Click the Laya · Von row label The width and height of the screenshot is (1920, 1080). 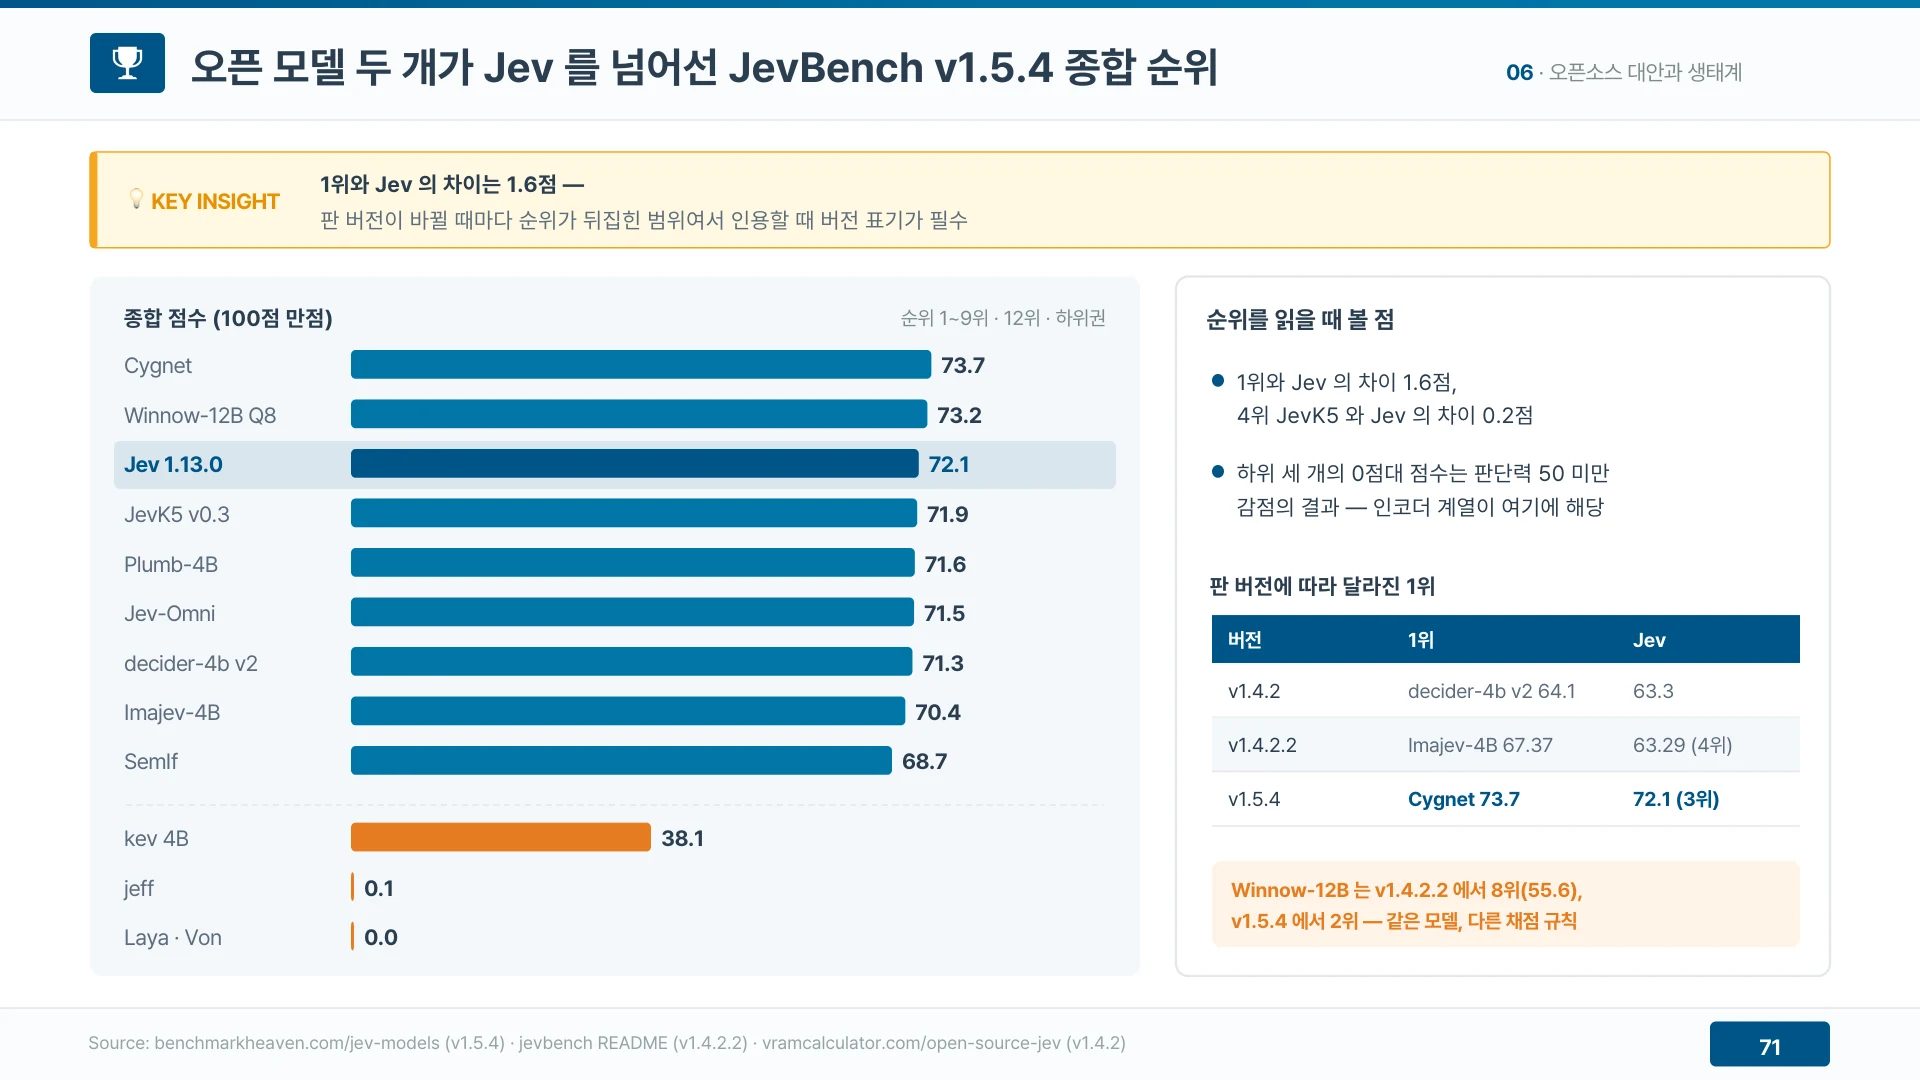click(173, 937)
